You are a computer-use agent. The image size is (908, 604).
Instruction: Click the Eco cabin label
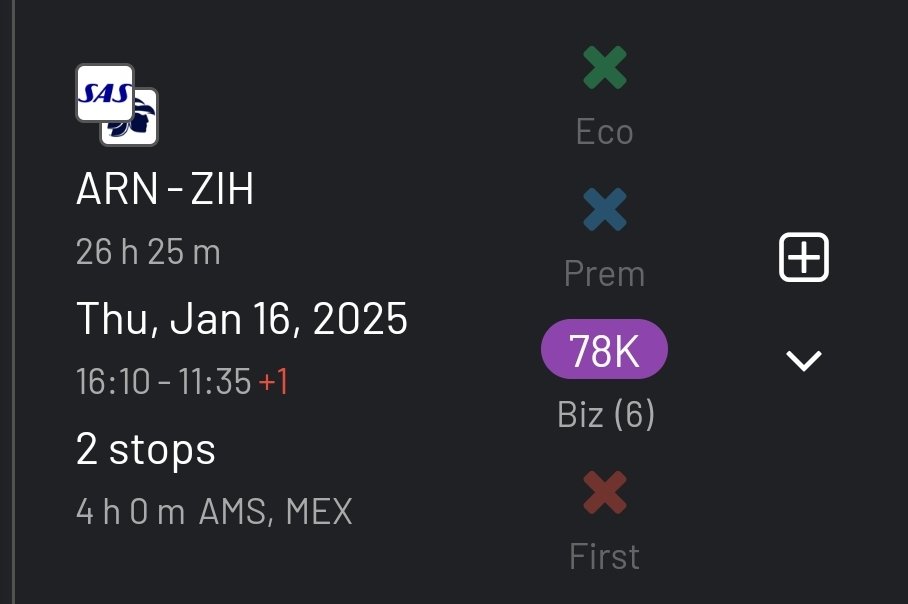point(605,132)
